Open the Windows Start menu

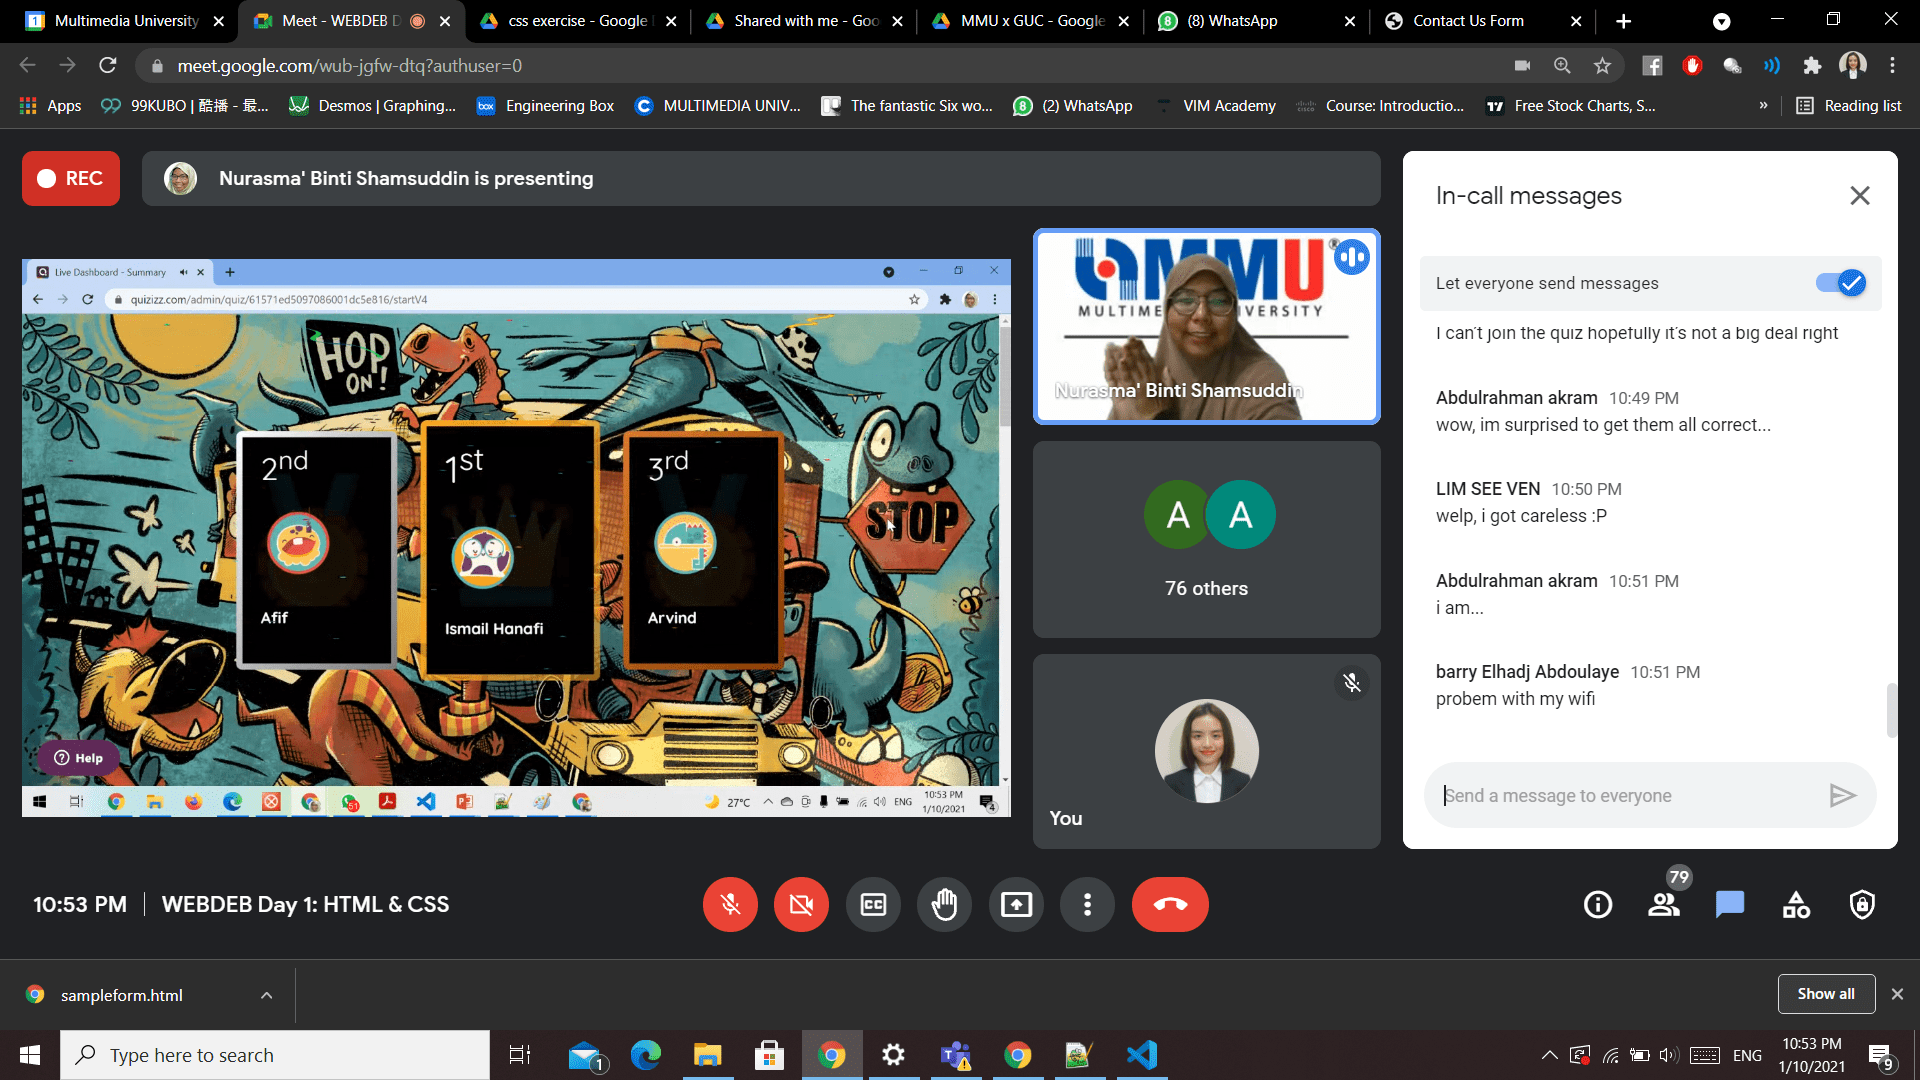click(29, 1055)
